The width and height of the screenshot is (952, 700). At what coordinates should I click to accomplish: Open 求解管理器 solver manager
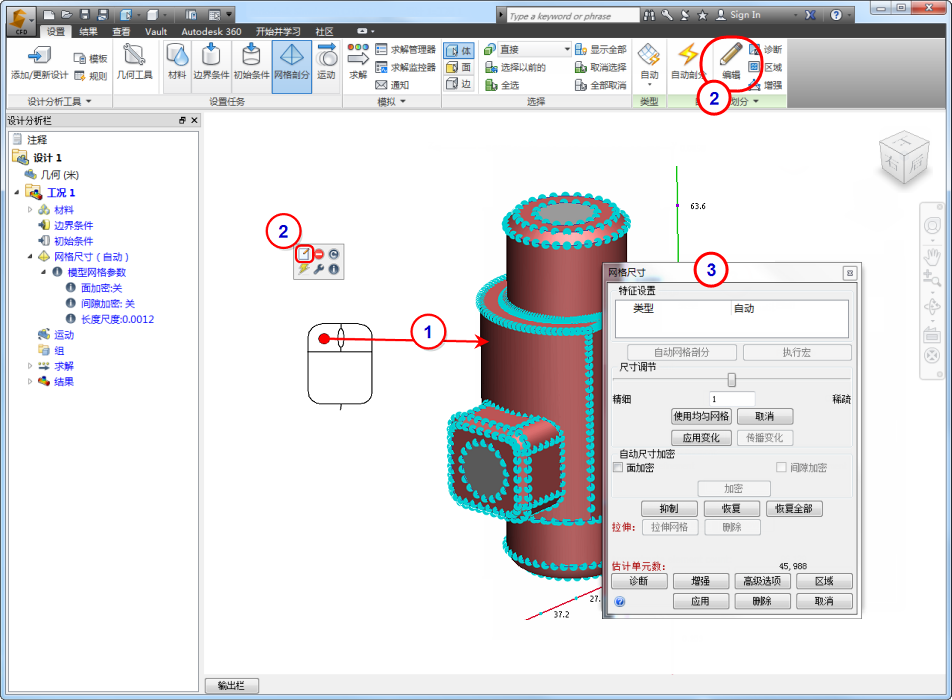tap(406, 49)
